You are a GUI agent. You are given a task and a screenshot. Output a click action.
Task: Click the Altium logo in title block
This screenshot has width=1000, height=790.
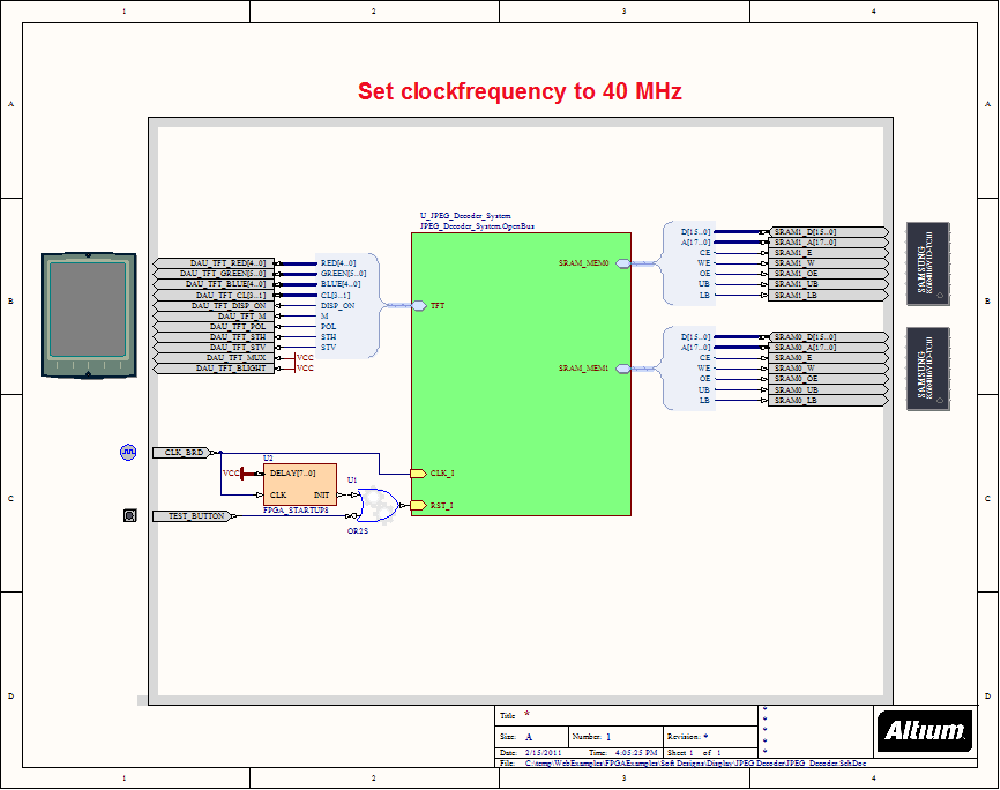pyautogui.click(x=925, y=731)
